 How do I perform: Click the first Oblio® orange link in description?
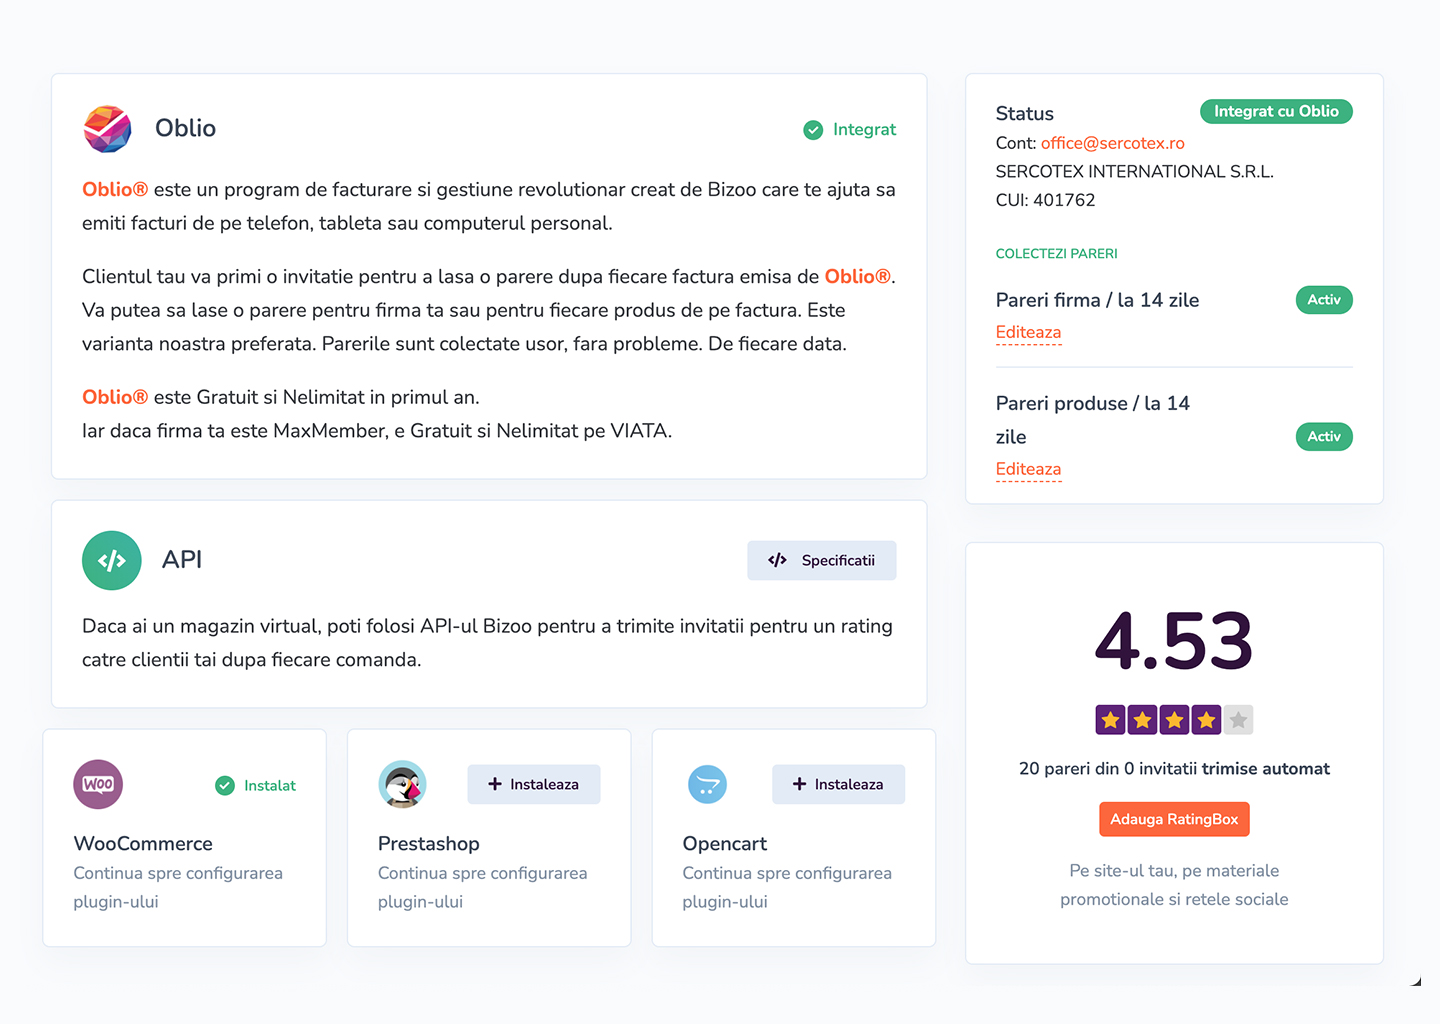tap(115, 190)
